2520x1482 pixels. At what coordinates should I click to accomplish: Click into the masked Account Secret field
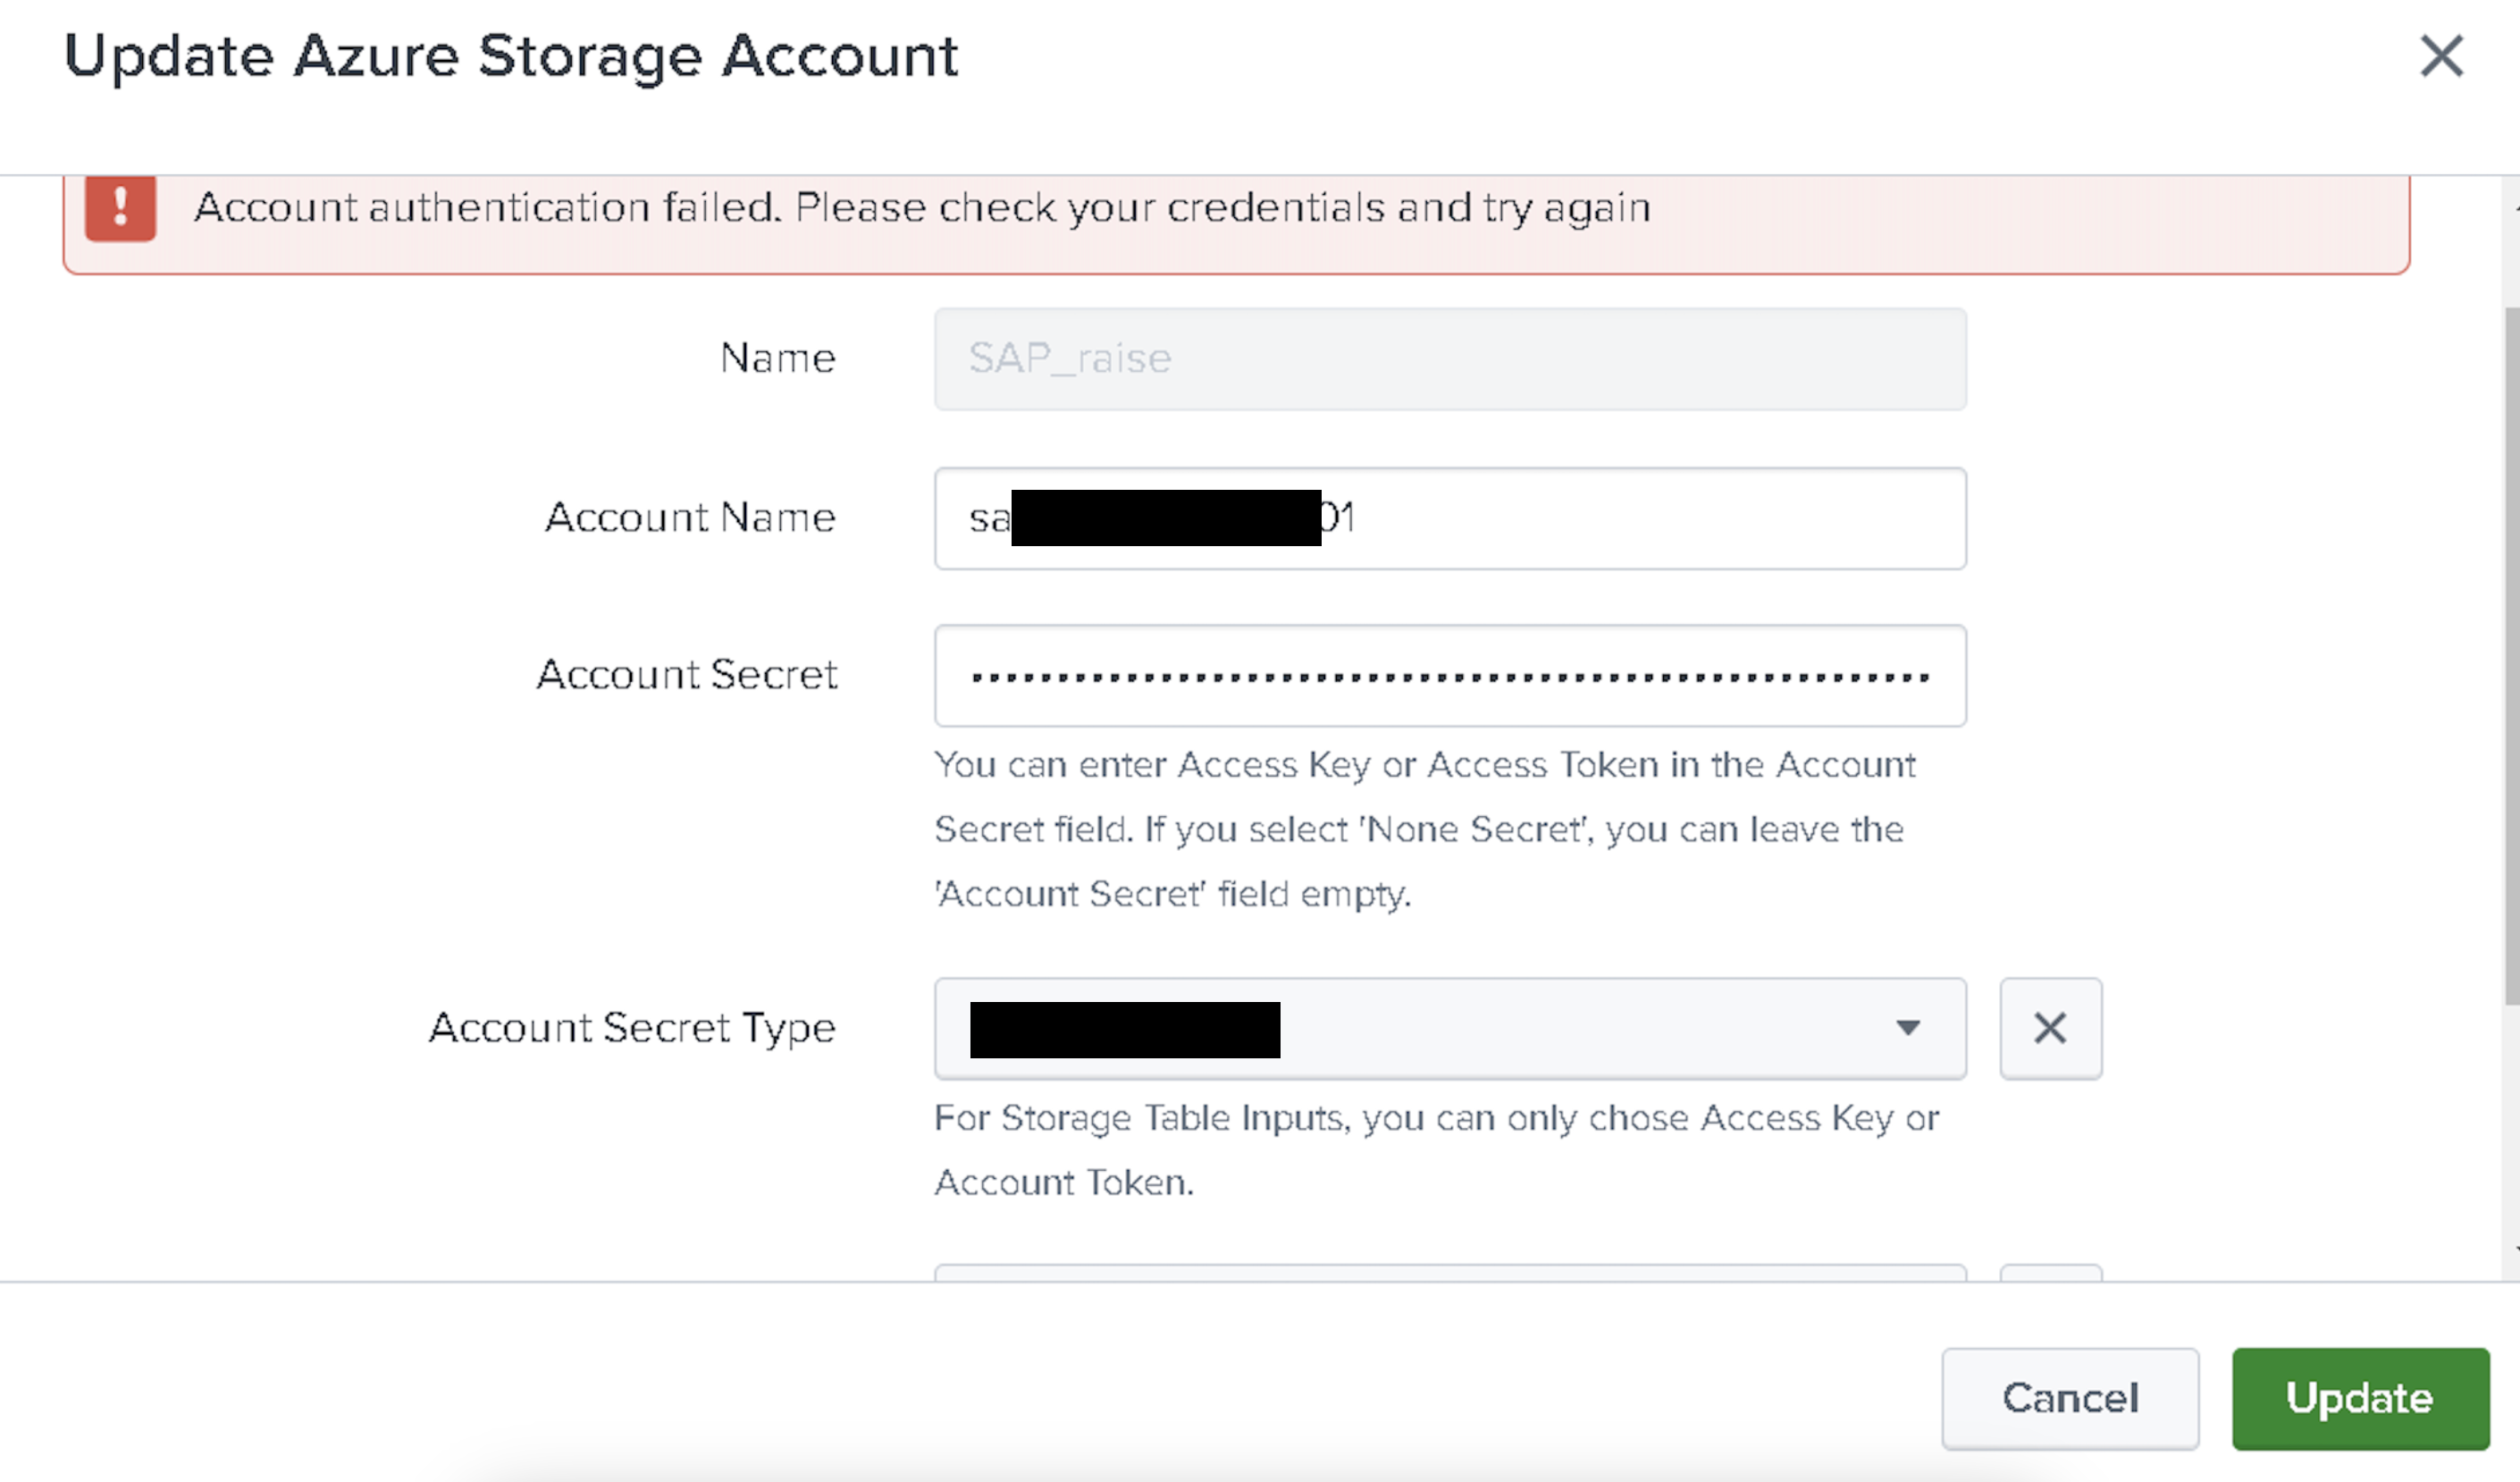coord(1450,677)
